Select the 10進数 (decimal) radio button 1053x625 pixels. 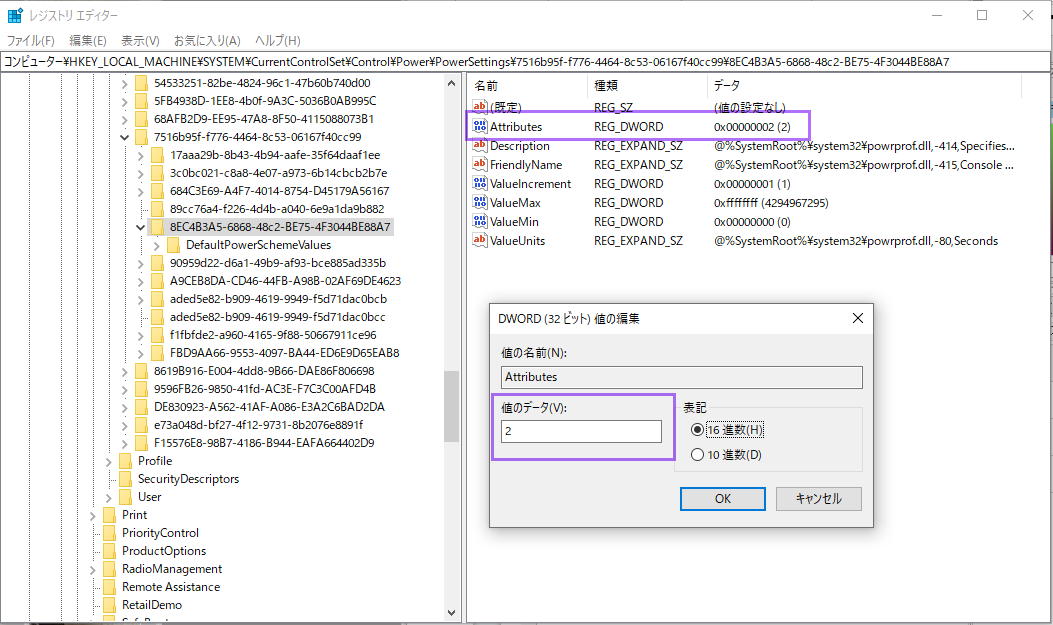click(x=697, y=455)
